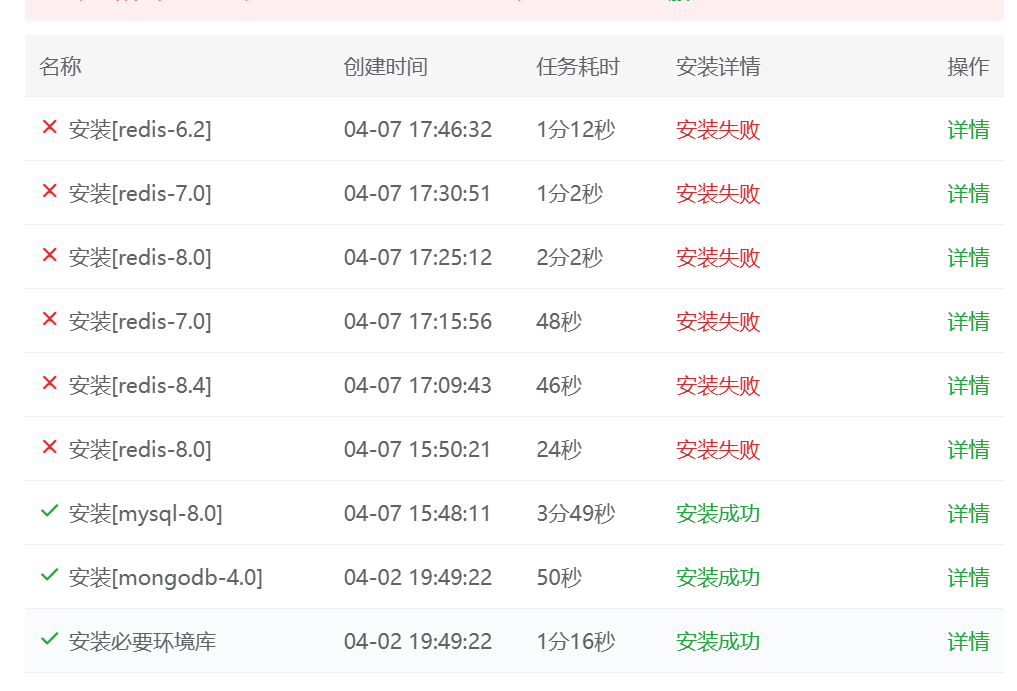Click the duration 50秒
The width and height of the screenshot is (1017, 691).
click(558, 577)
